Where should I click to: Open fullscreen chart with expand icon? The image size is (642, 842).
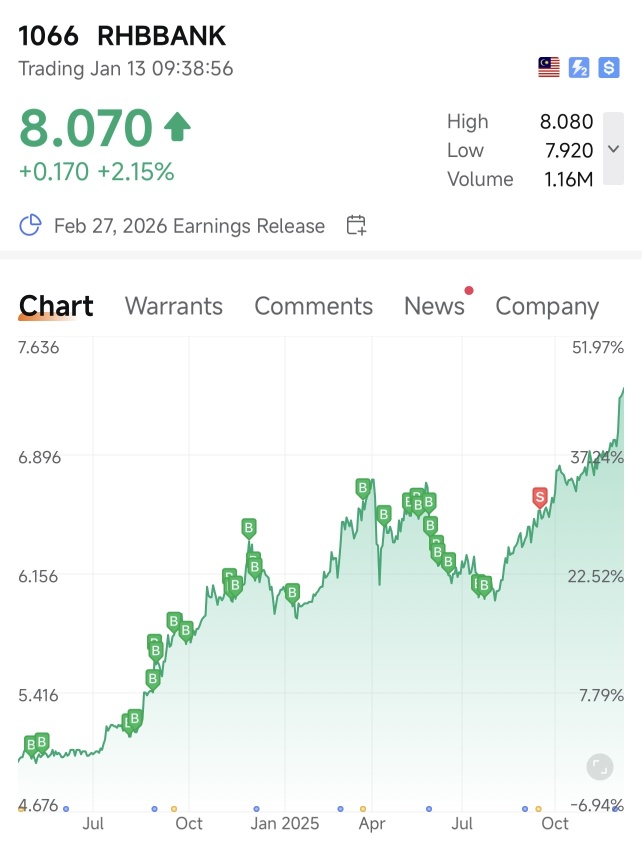tap(600, 767)
